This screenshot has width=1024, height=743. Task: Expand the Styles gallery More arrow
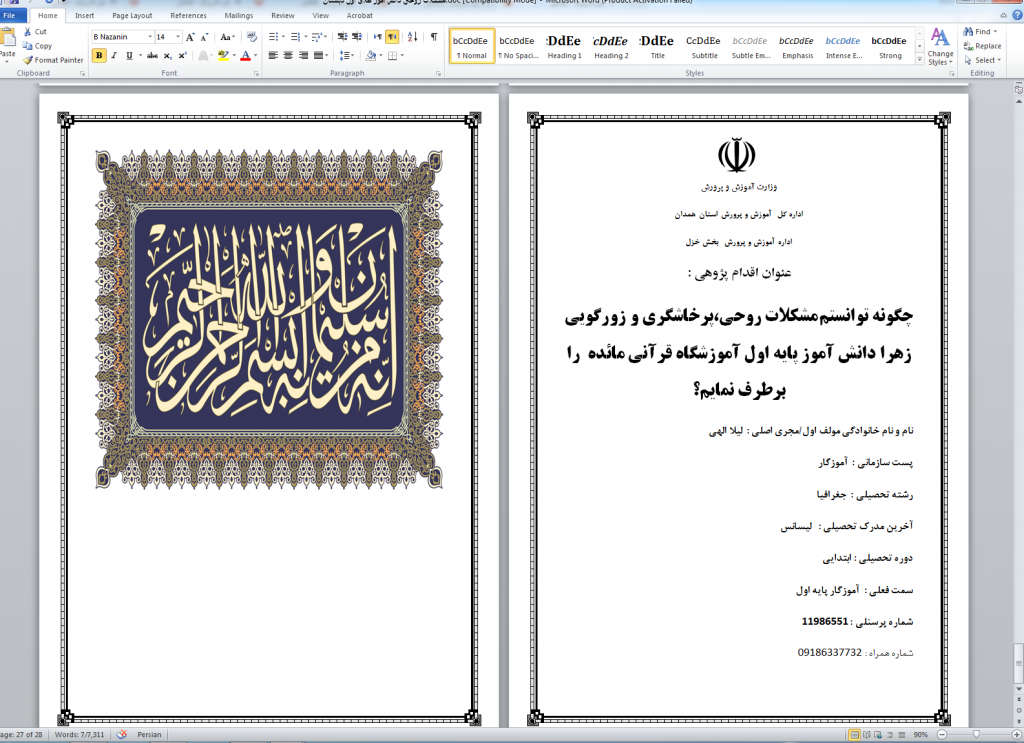[x=920, y=60]
